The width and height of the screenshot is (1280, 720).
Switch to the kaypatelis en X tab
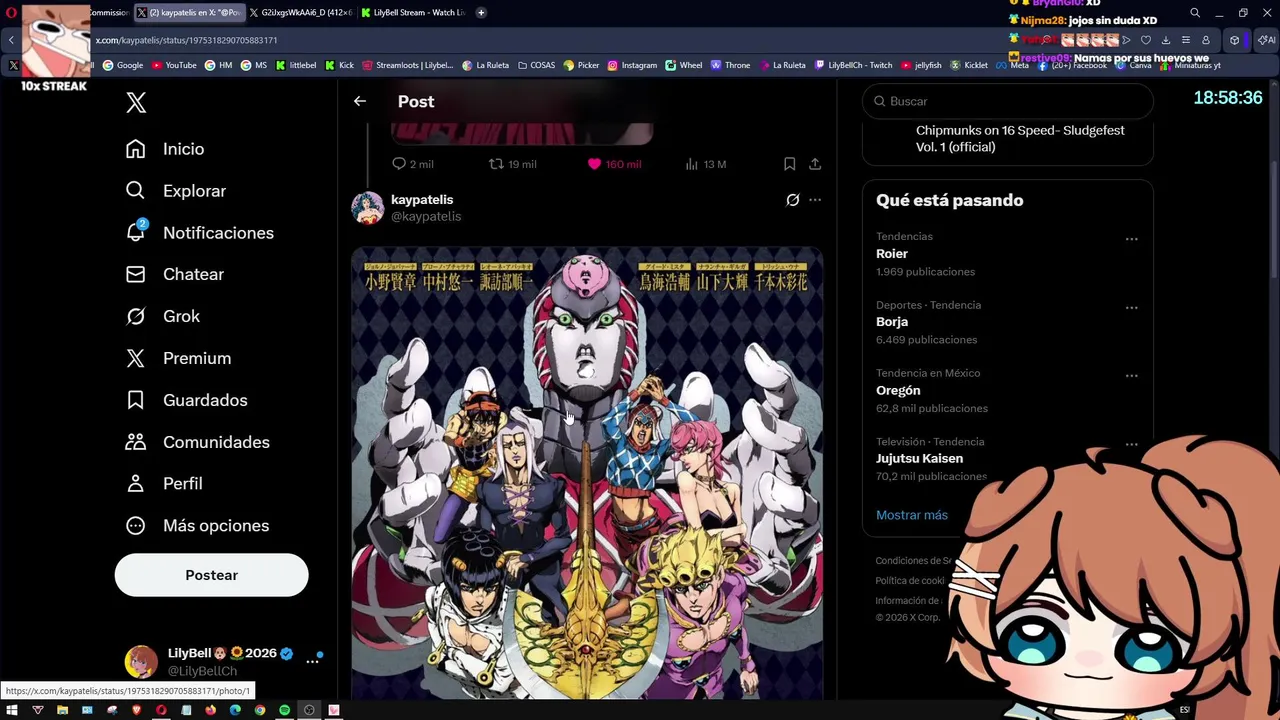(x=189, y=12)
